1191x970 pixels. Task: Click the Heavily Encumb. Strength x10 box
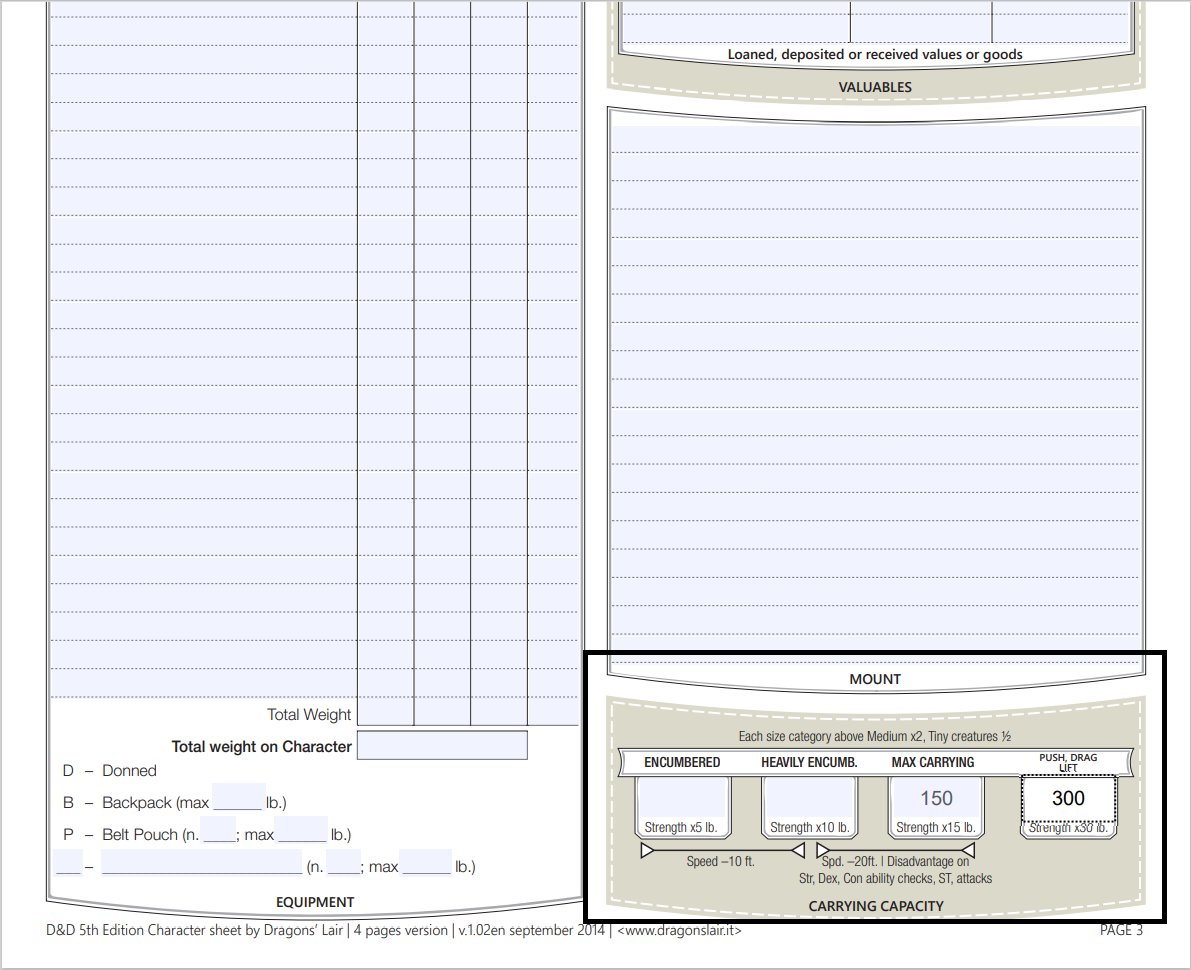809,798
